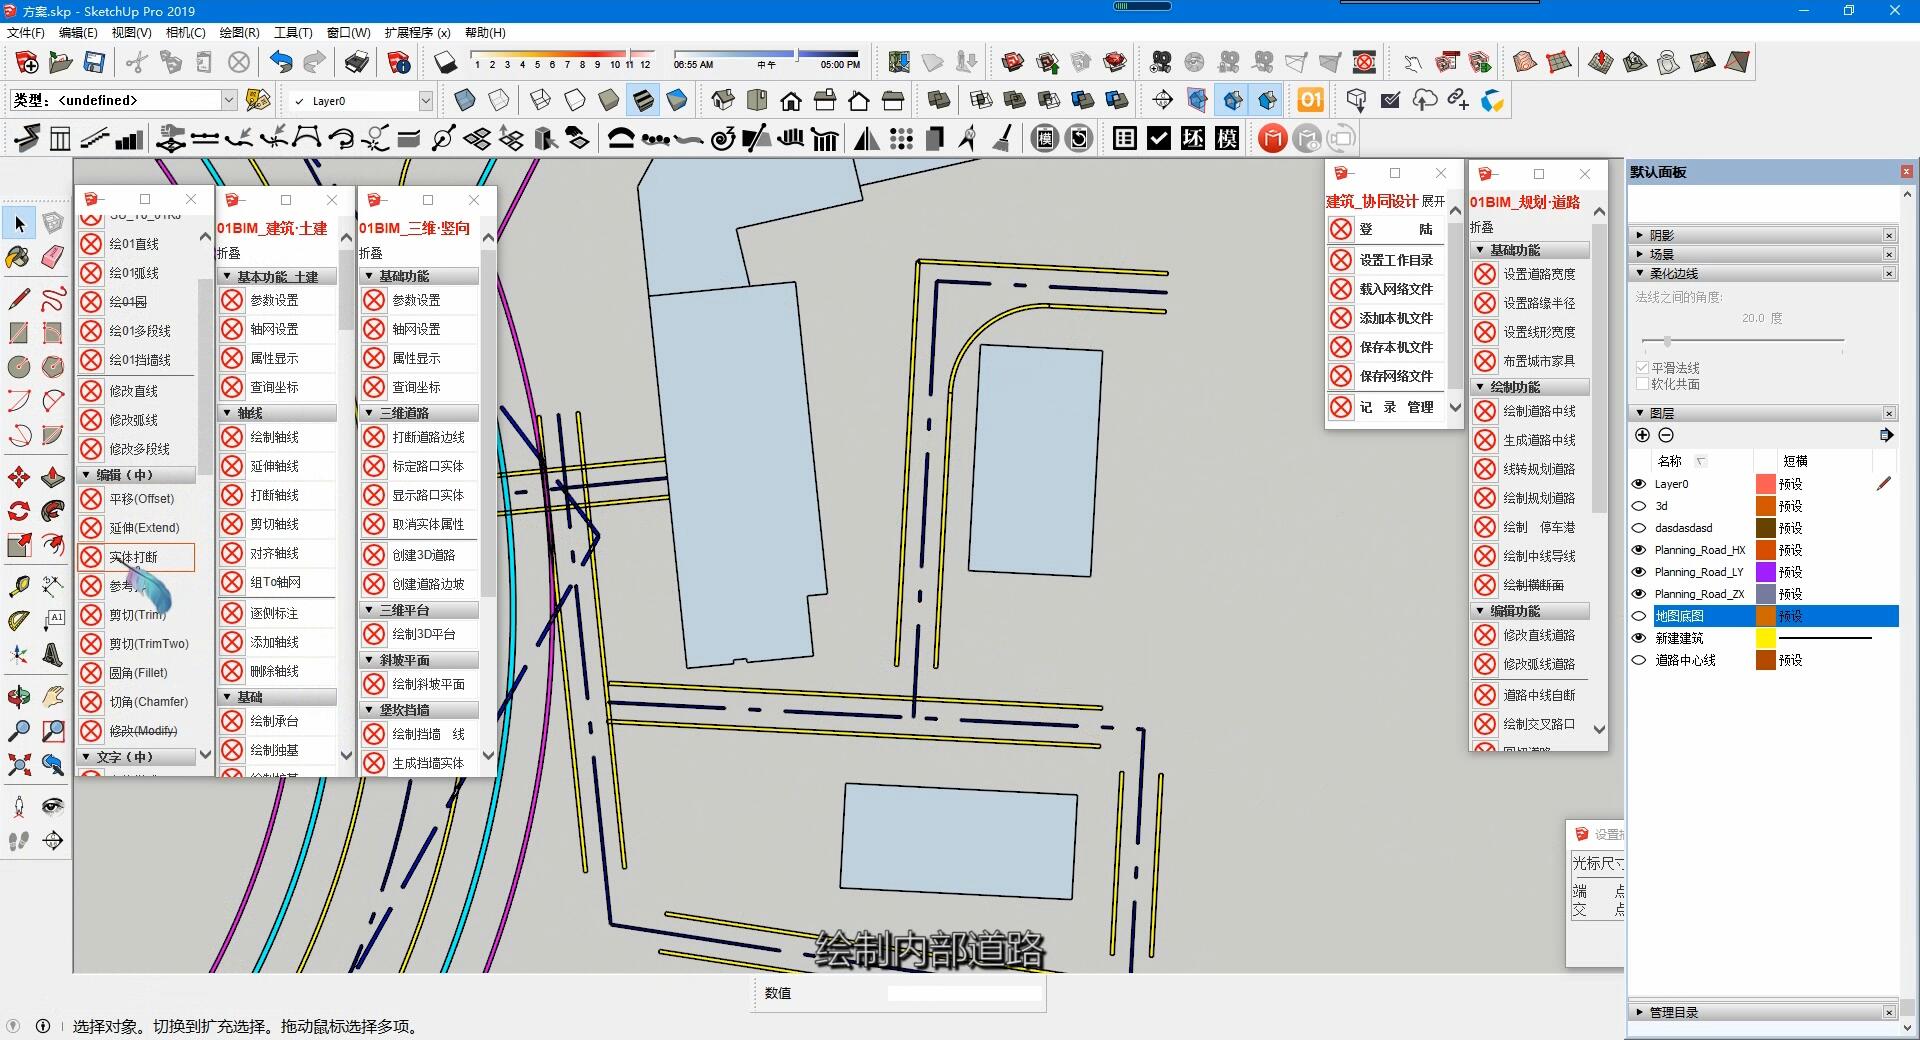Click the purple swatch of Planning_Road_LY
The image size is (1920, 1040).
1765,572
